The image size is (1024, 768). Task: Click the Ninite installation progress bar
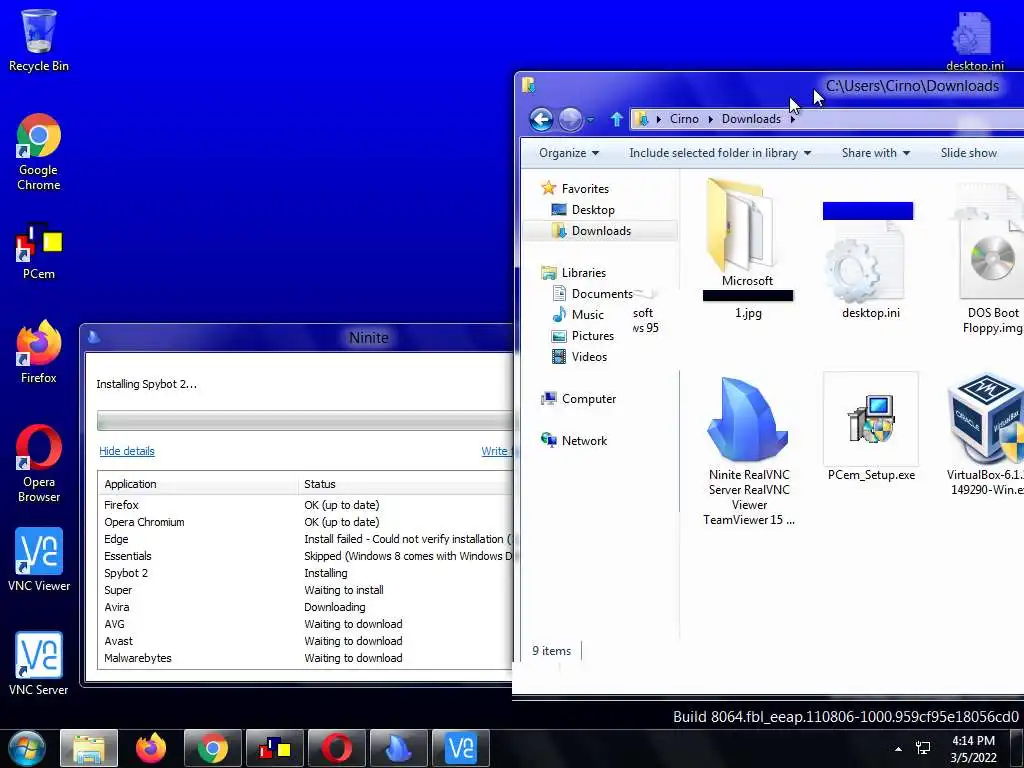[304, 421]
